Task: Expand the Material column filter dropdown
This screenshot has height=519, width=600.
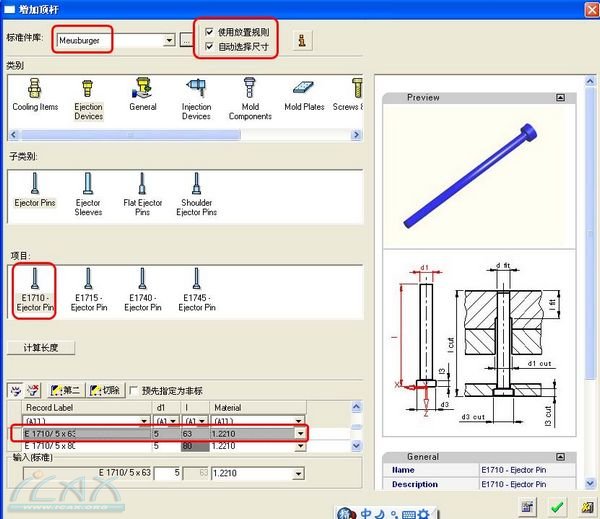Action: (x=300, y=421)
